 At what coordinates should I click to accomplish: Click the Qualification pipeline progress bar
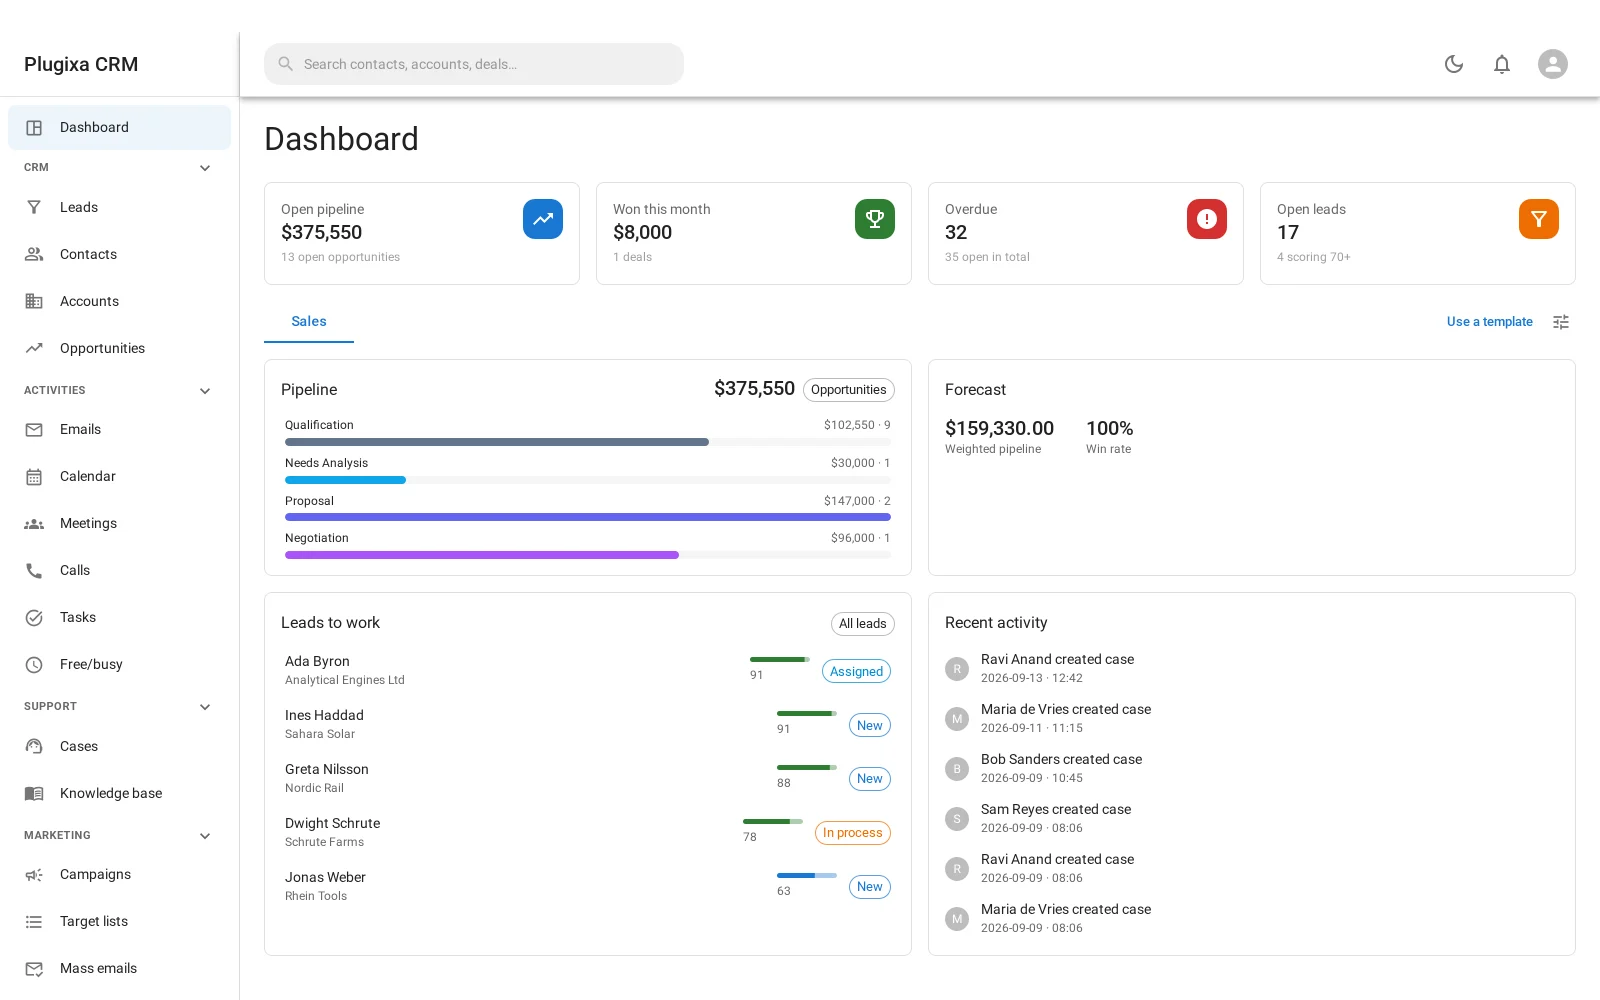pyautogui.click(x=588, y=442)
